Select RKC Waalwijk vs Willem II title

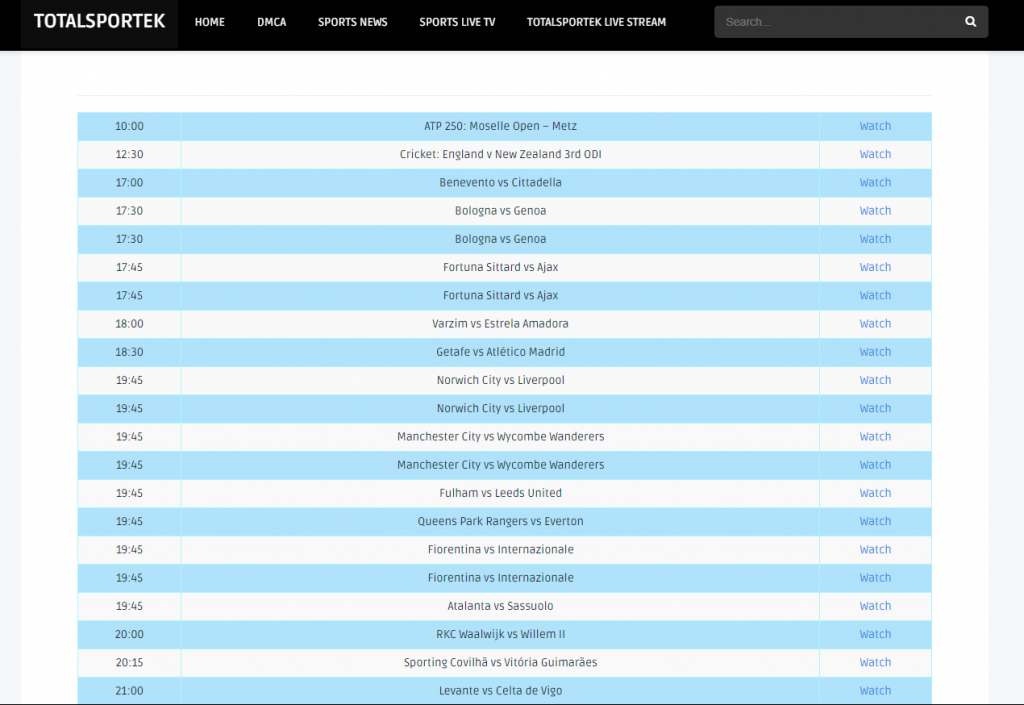500,634
